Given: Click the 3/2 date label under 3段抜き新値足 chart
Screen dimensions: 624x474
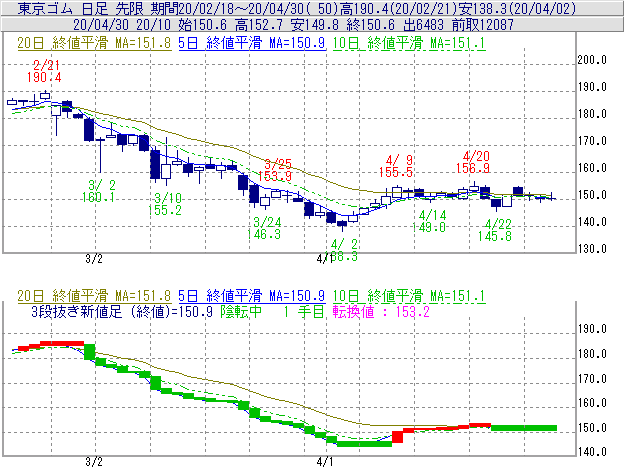Looking at the screenshot, I should (94, 462).
